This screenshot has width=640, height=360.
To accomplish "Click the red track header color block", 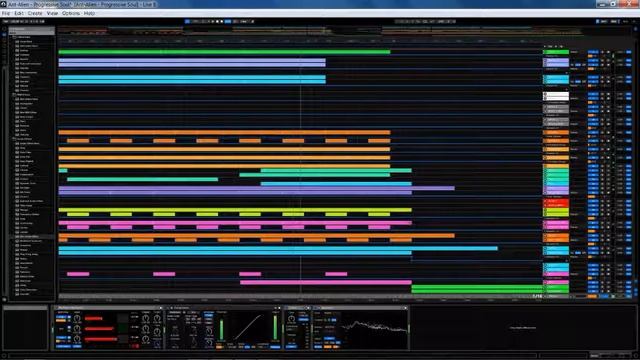I will [x=556, y=203].
